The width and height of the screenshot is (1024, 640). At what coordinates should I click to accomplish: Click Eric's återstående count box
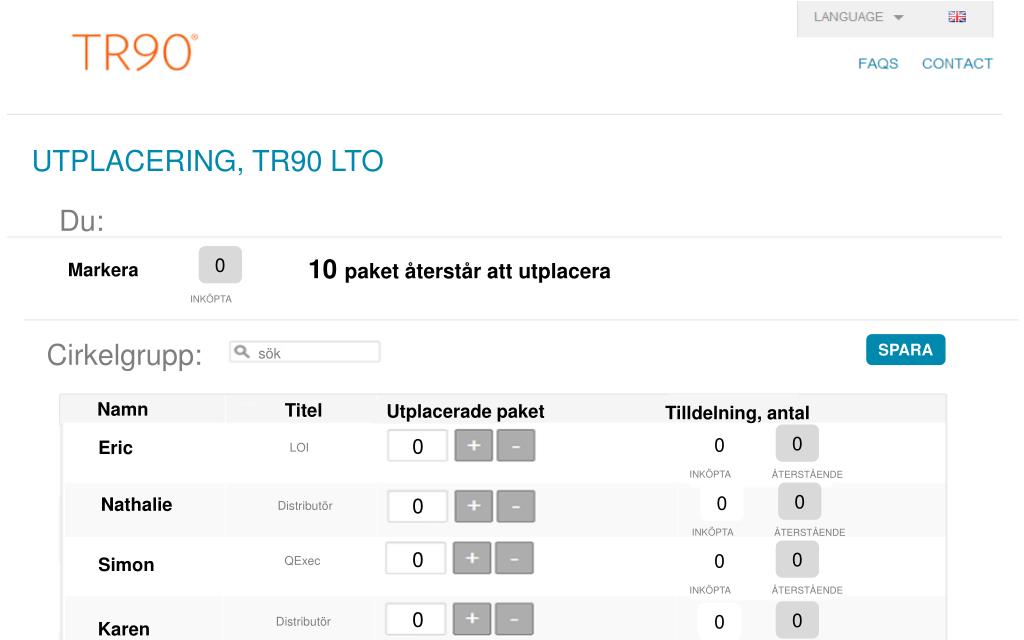click(797, 443)
